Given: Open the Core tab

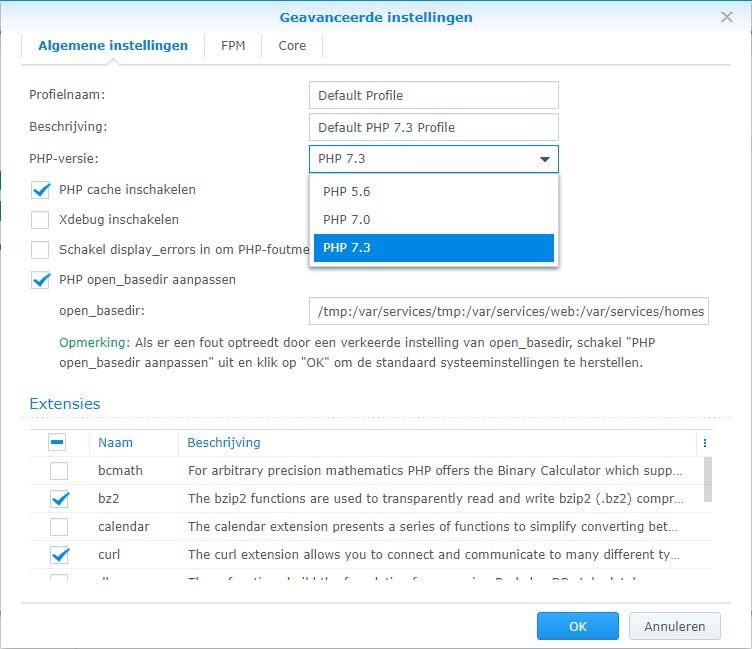Looking at the screenshot, I should coord(292,46).
